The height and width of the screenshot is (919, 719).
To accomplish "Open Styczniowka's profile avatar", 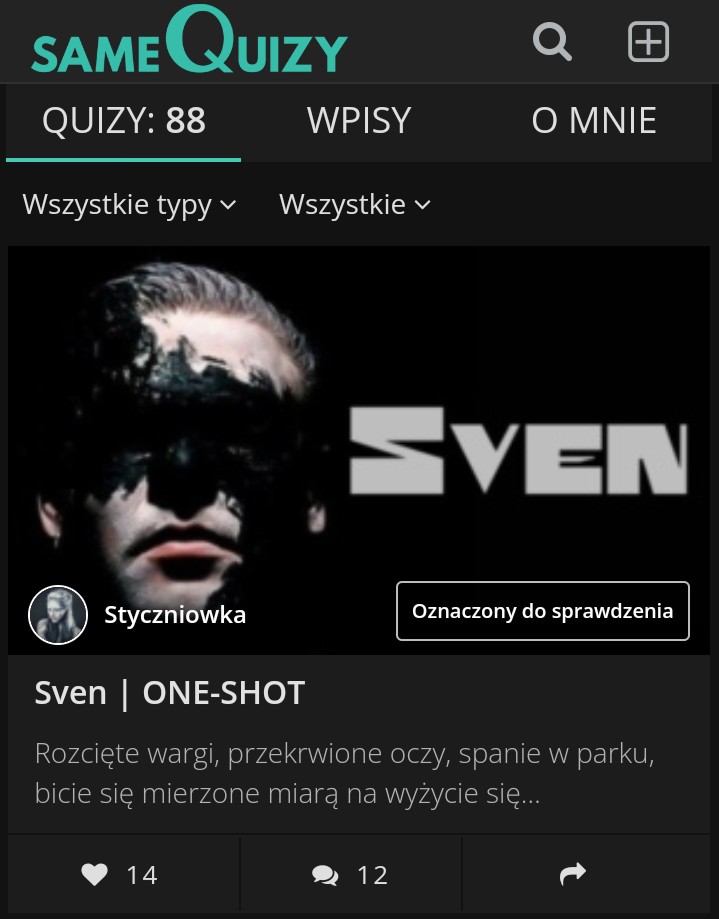I will point(58,615).
